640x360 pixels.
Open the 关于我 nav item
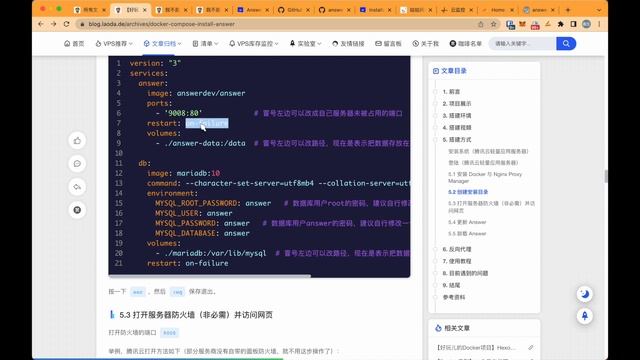click(x=425, y=43)
